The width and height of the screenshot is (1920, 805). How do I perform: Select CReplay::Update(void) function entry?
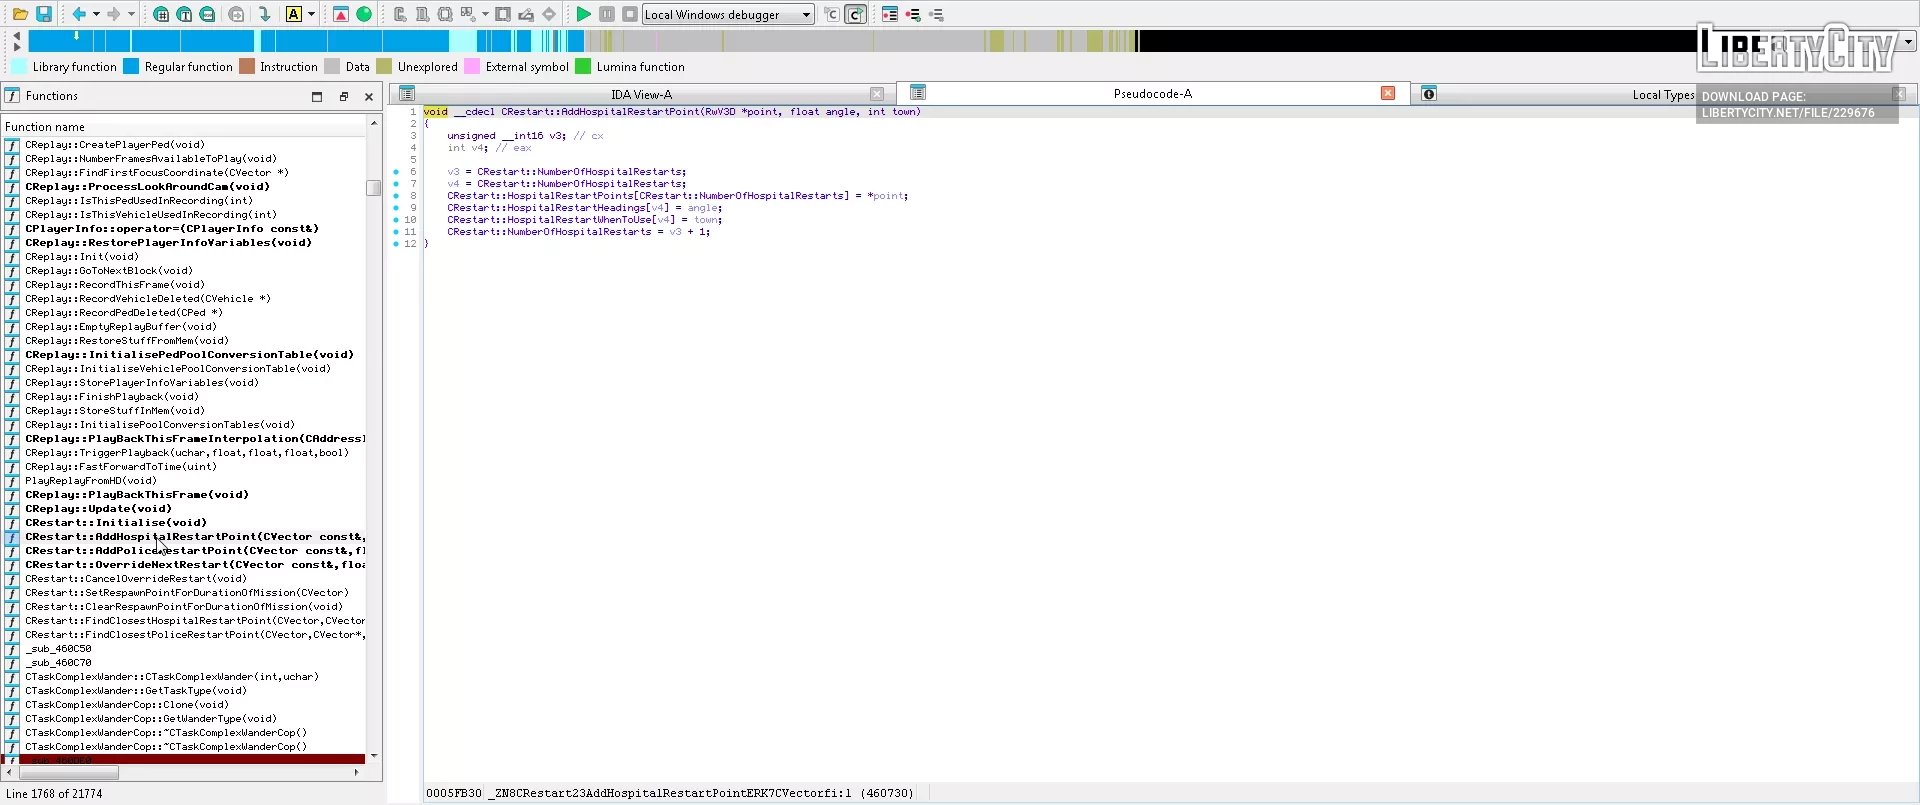point(98,508)
